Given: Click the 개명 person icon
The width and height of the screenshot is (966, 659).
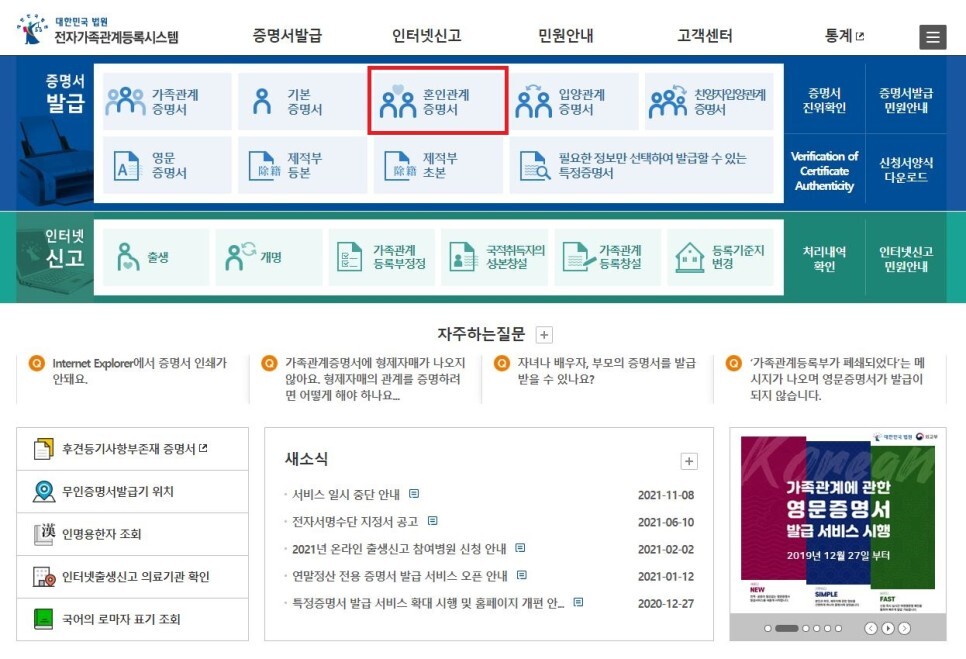Looking at the screenshot, I should click(x=240, y=256).
